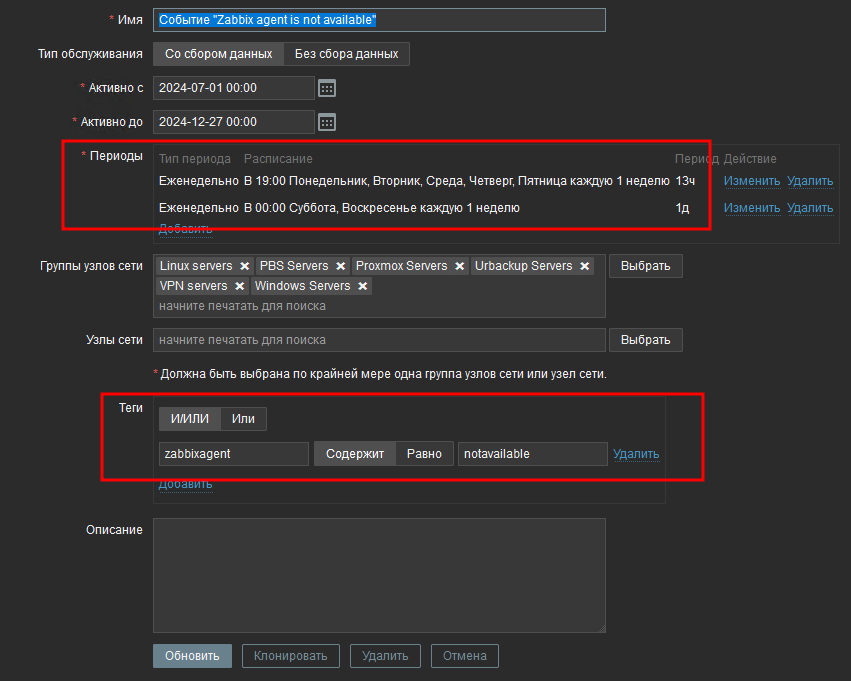Screen dimensions: 851x681
Task: Add a new tag via Добавить
Action: tap(185, 483)
